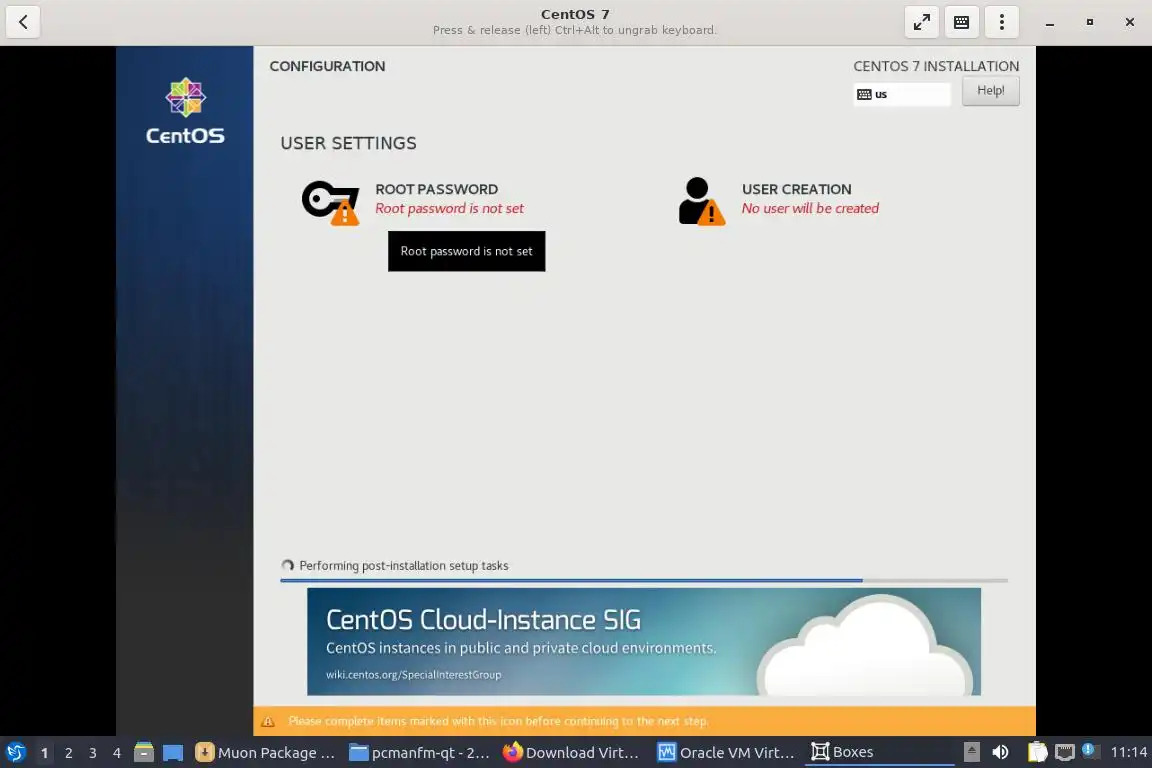
Task: Open the file manager launcher in taskbar
Action: point(144,752)
